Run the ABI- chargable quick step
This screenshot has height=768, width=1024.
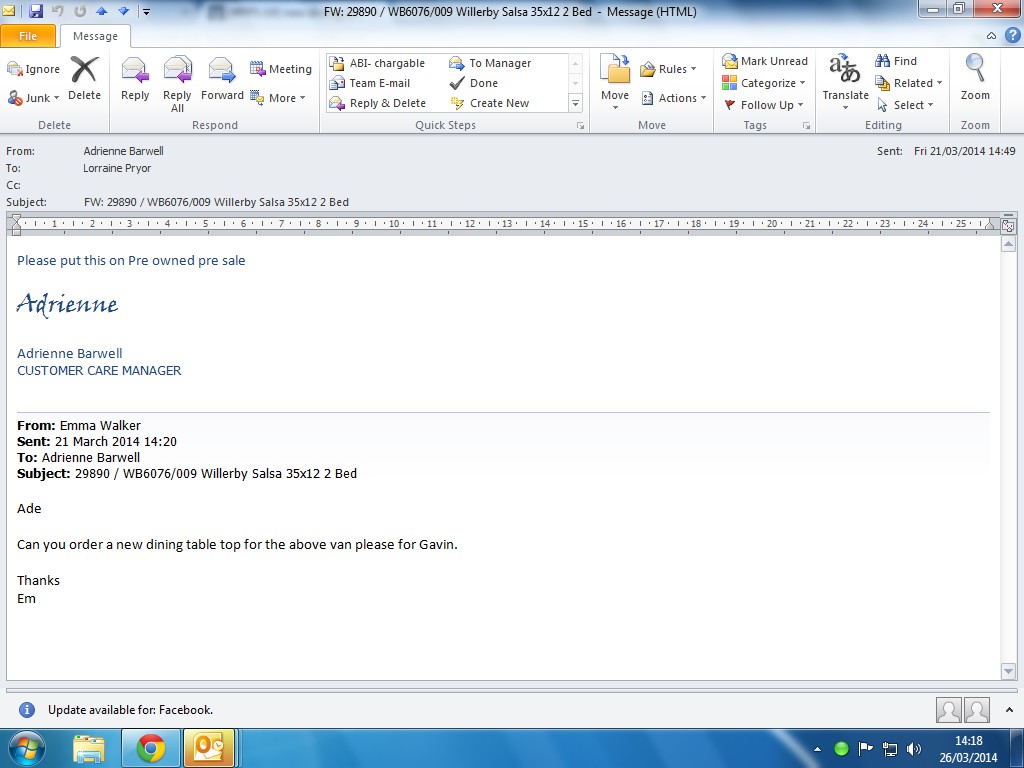377,63
